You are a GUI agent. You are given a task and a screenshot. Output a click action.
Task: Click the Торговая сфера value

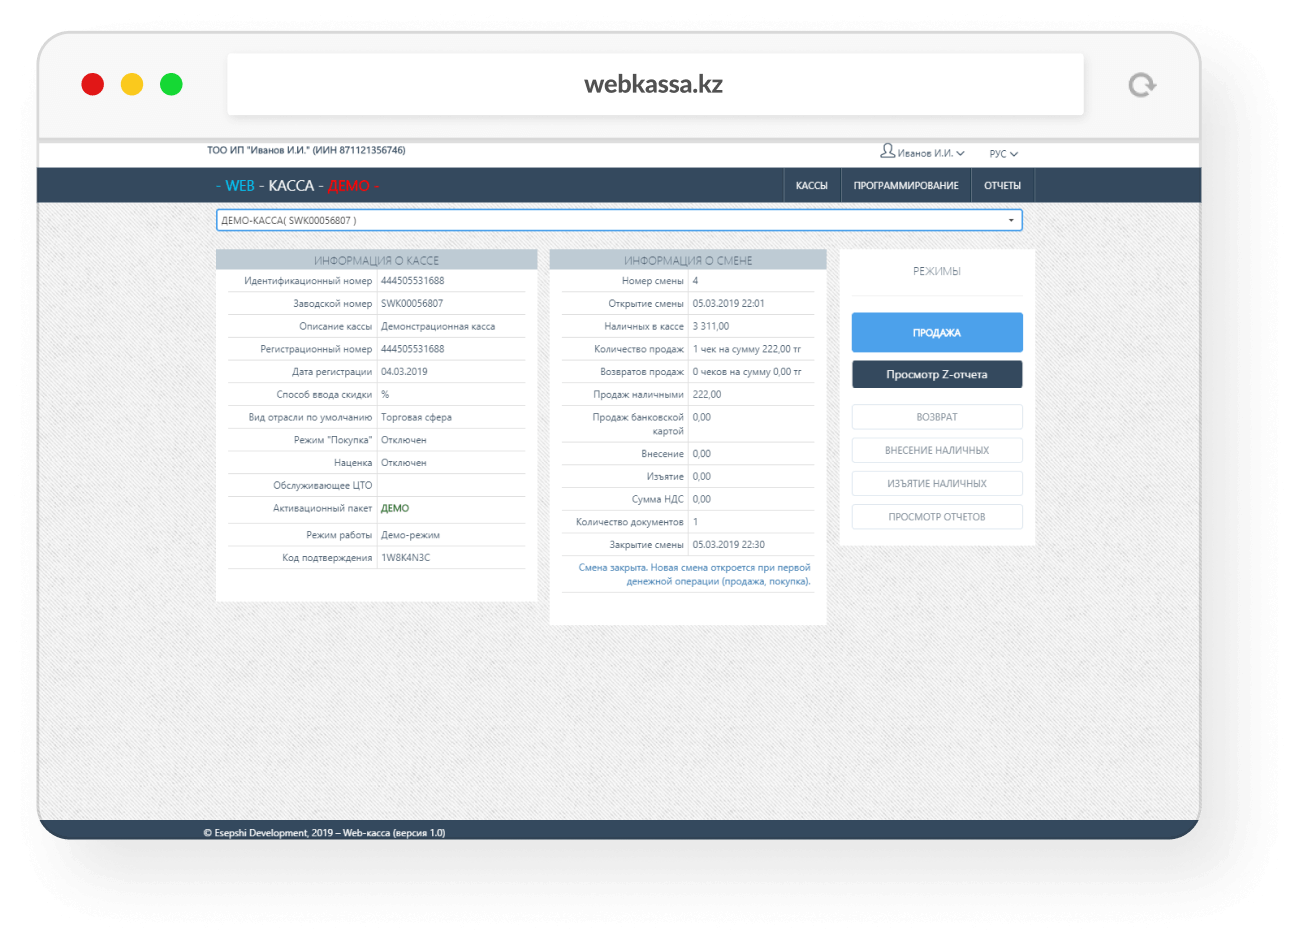click(417, 417)
